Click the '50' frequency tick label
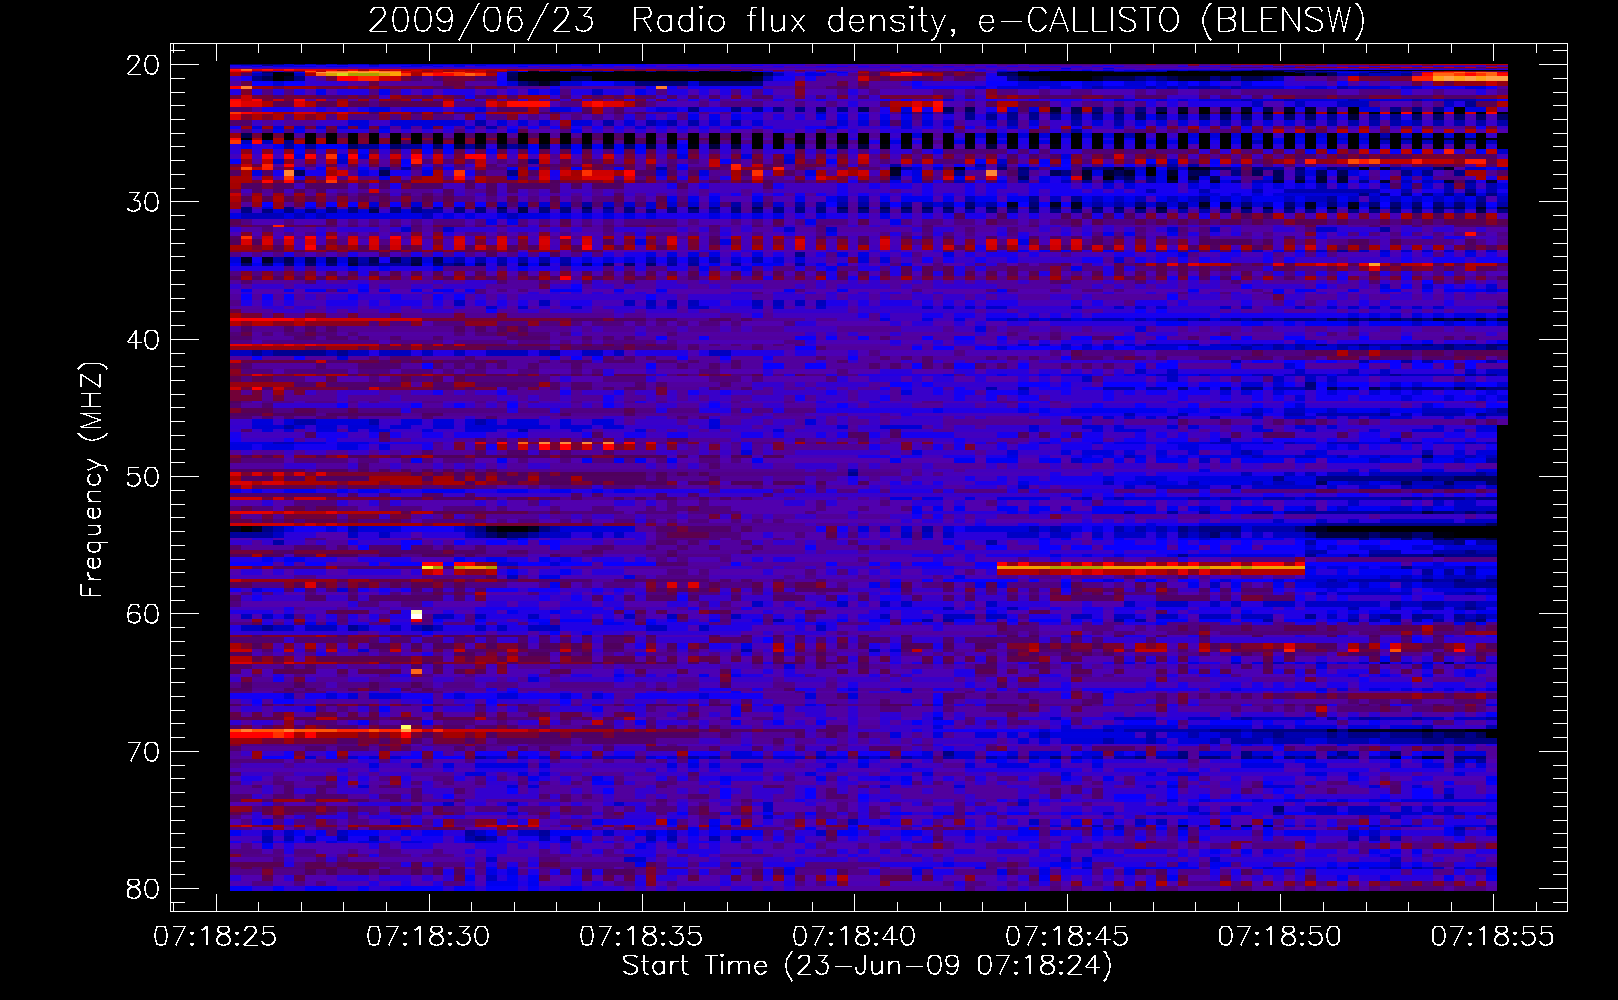This screenshot has height=1000, width=1618. point(143,477)
